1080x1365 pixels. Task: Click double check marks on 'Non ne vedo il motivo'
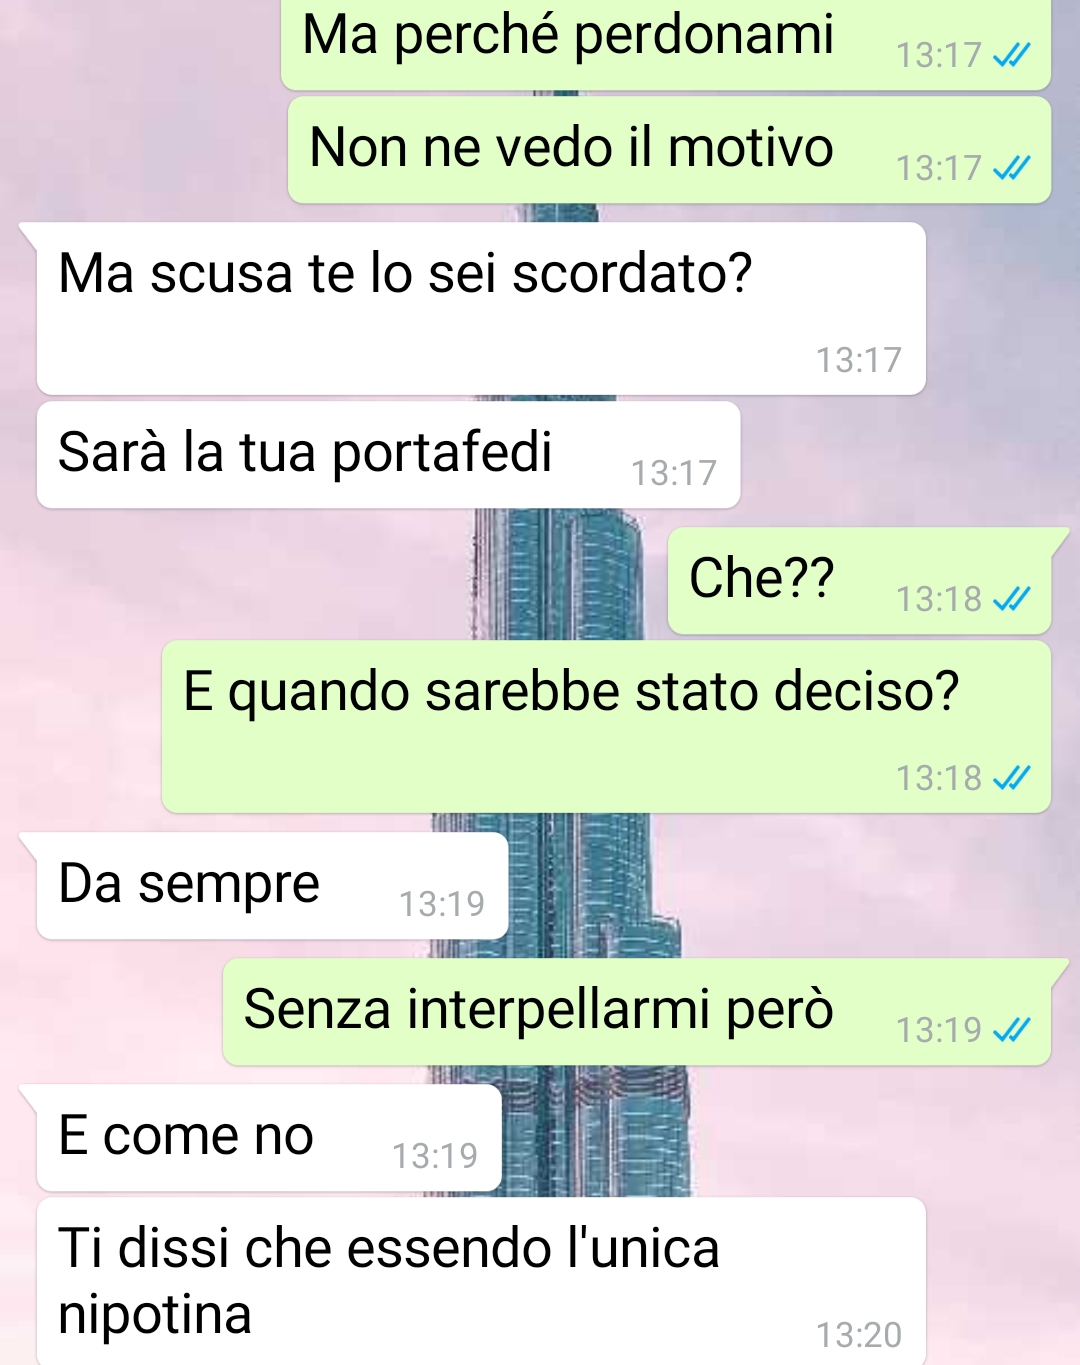coord(1011,168)
